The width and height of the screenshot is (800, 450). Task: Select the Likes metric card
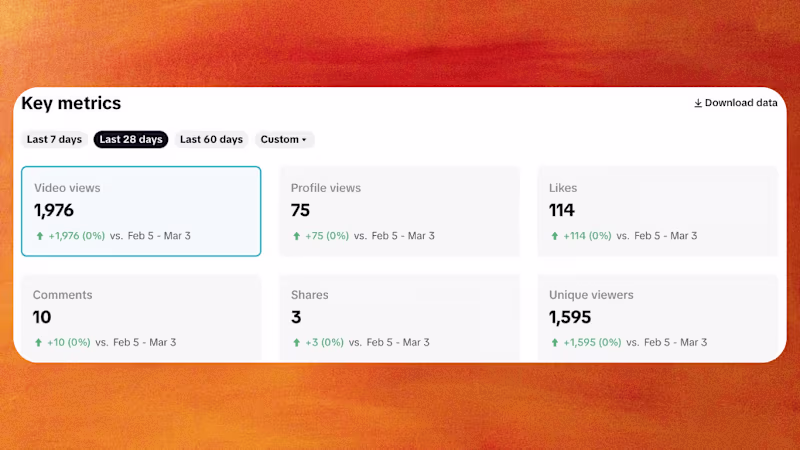coord(657,211)
